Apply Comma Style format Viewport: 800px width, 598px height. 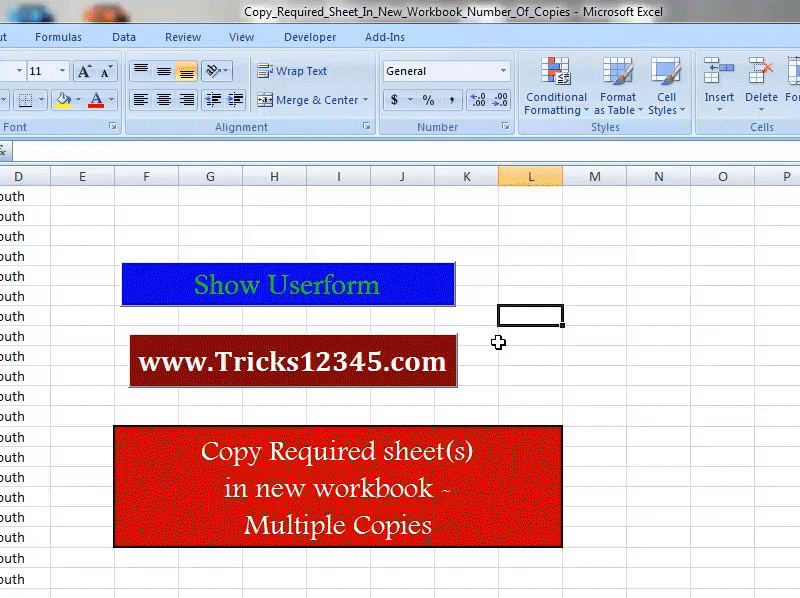452,99
